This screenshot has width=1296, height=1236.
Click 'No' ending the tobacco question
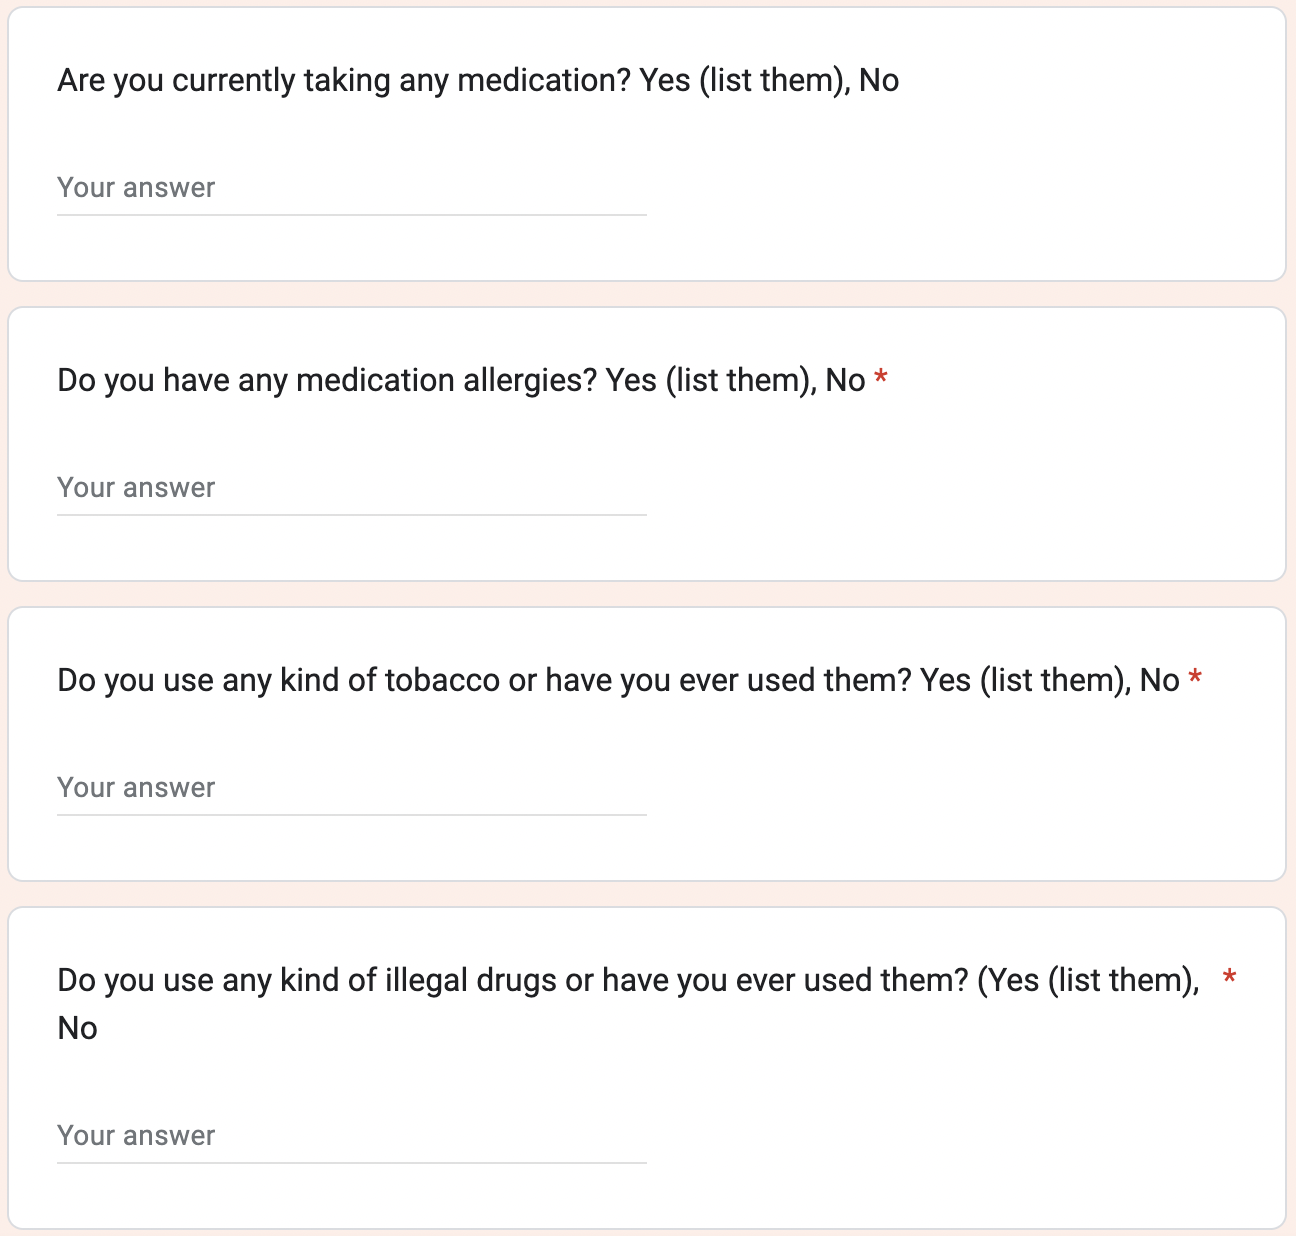1160,680
